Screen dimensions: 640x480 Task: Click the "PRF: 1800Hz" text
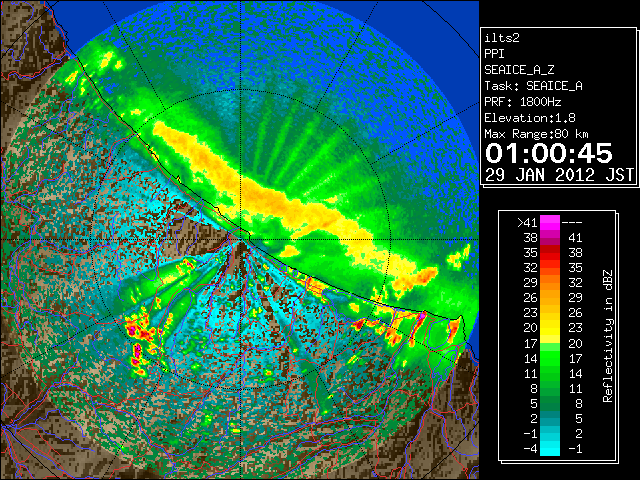coord(523,102)
